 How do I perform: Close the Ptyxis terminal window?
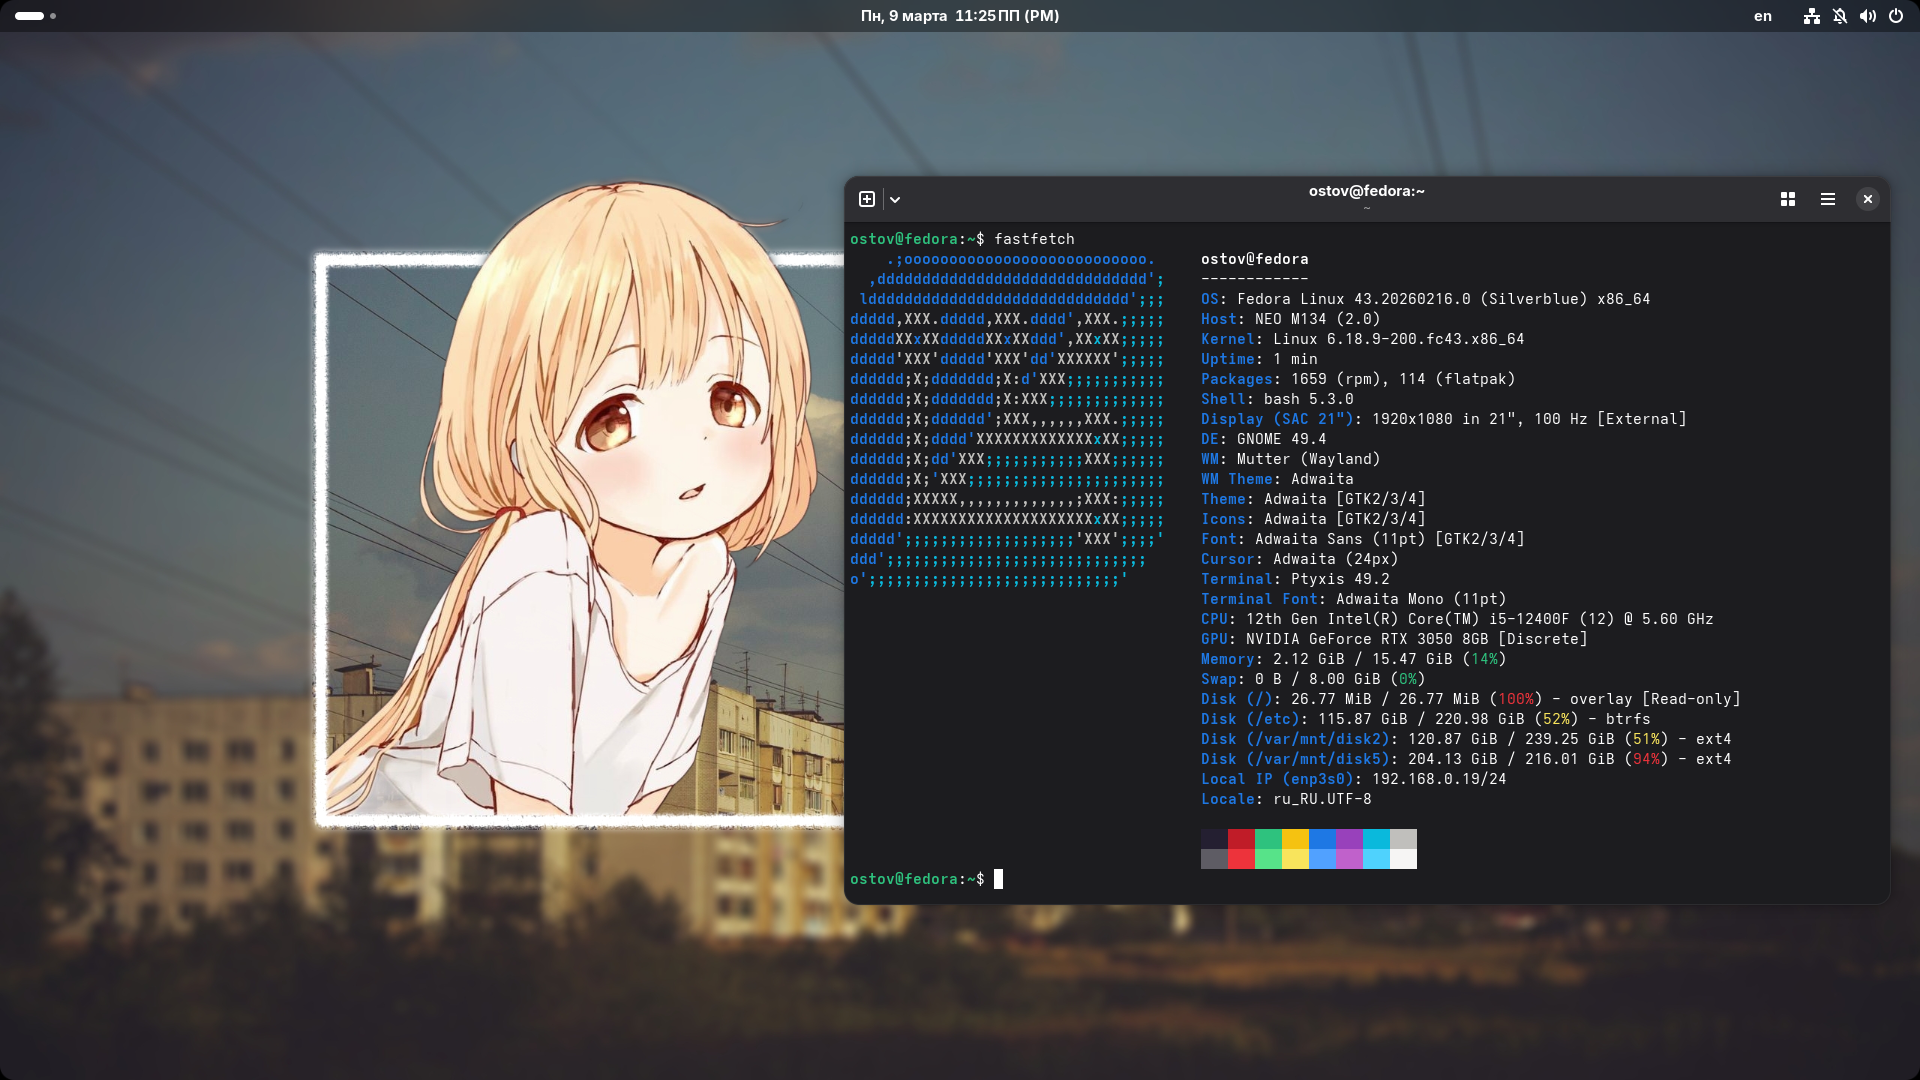click(x=1867, y=199)
